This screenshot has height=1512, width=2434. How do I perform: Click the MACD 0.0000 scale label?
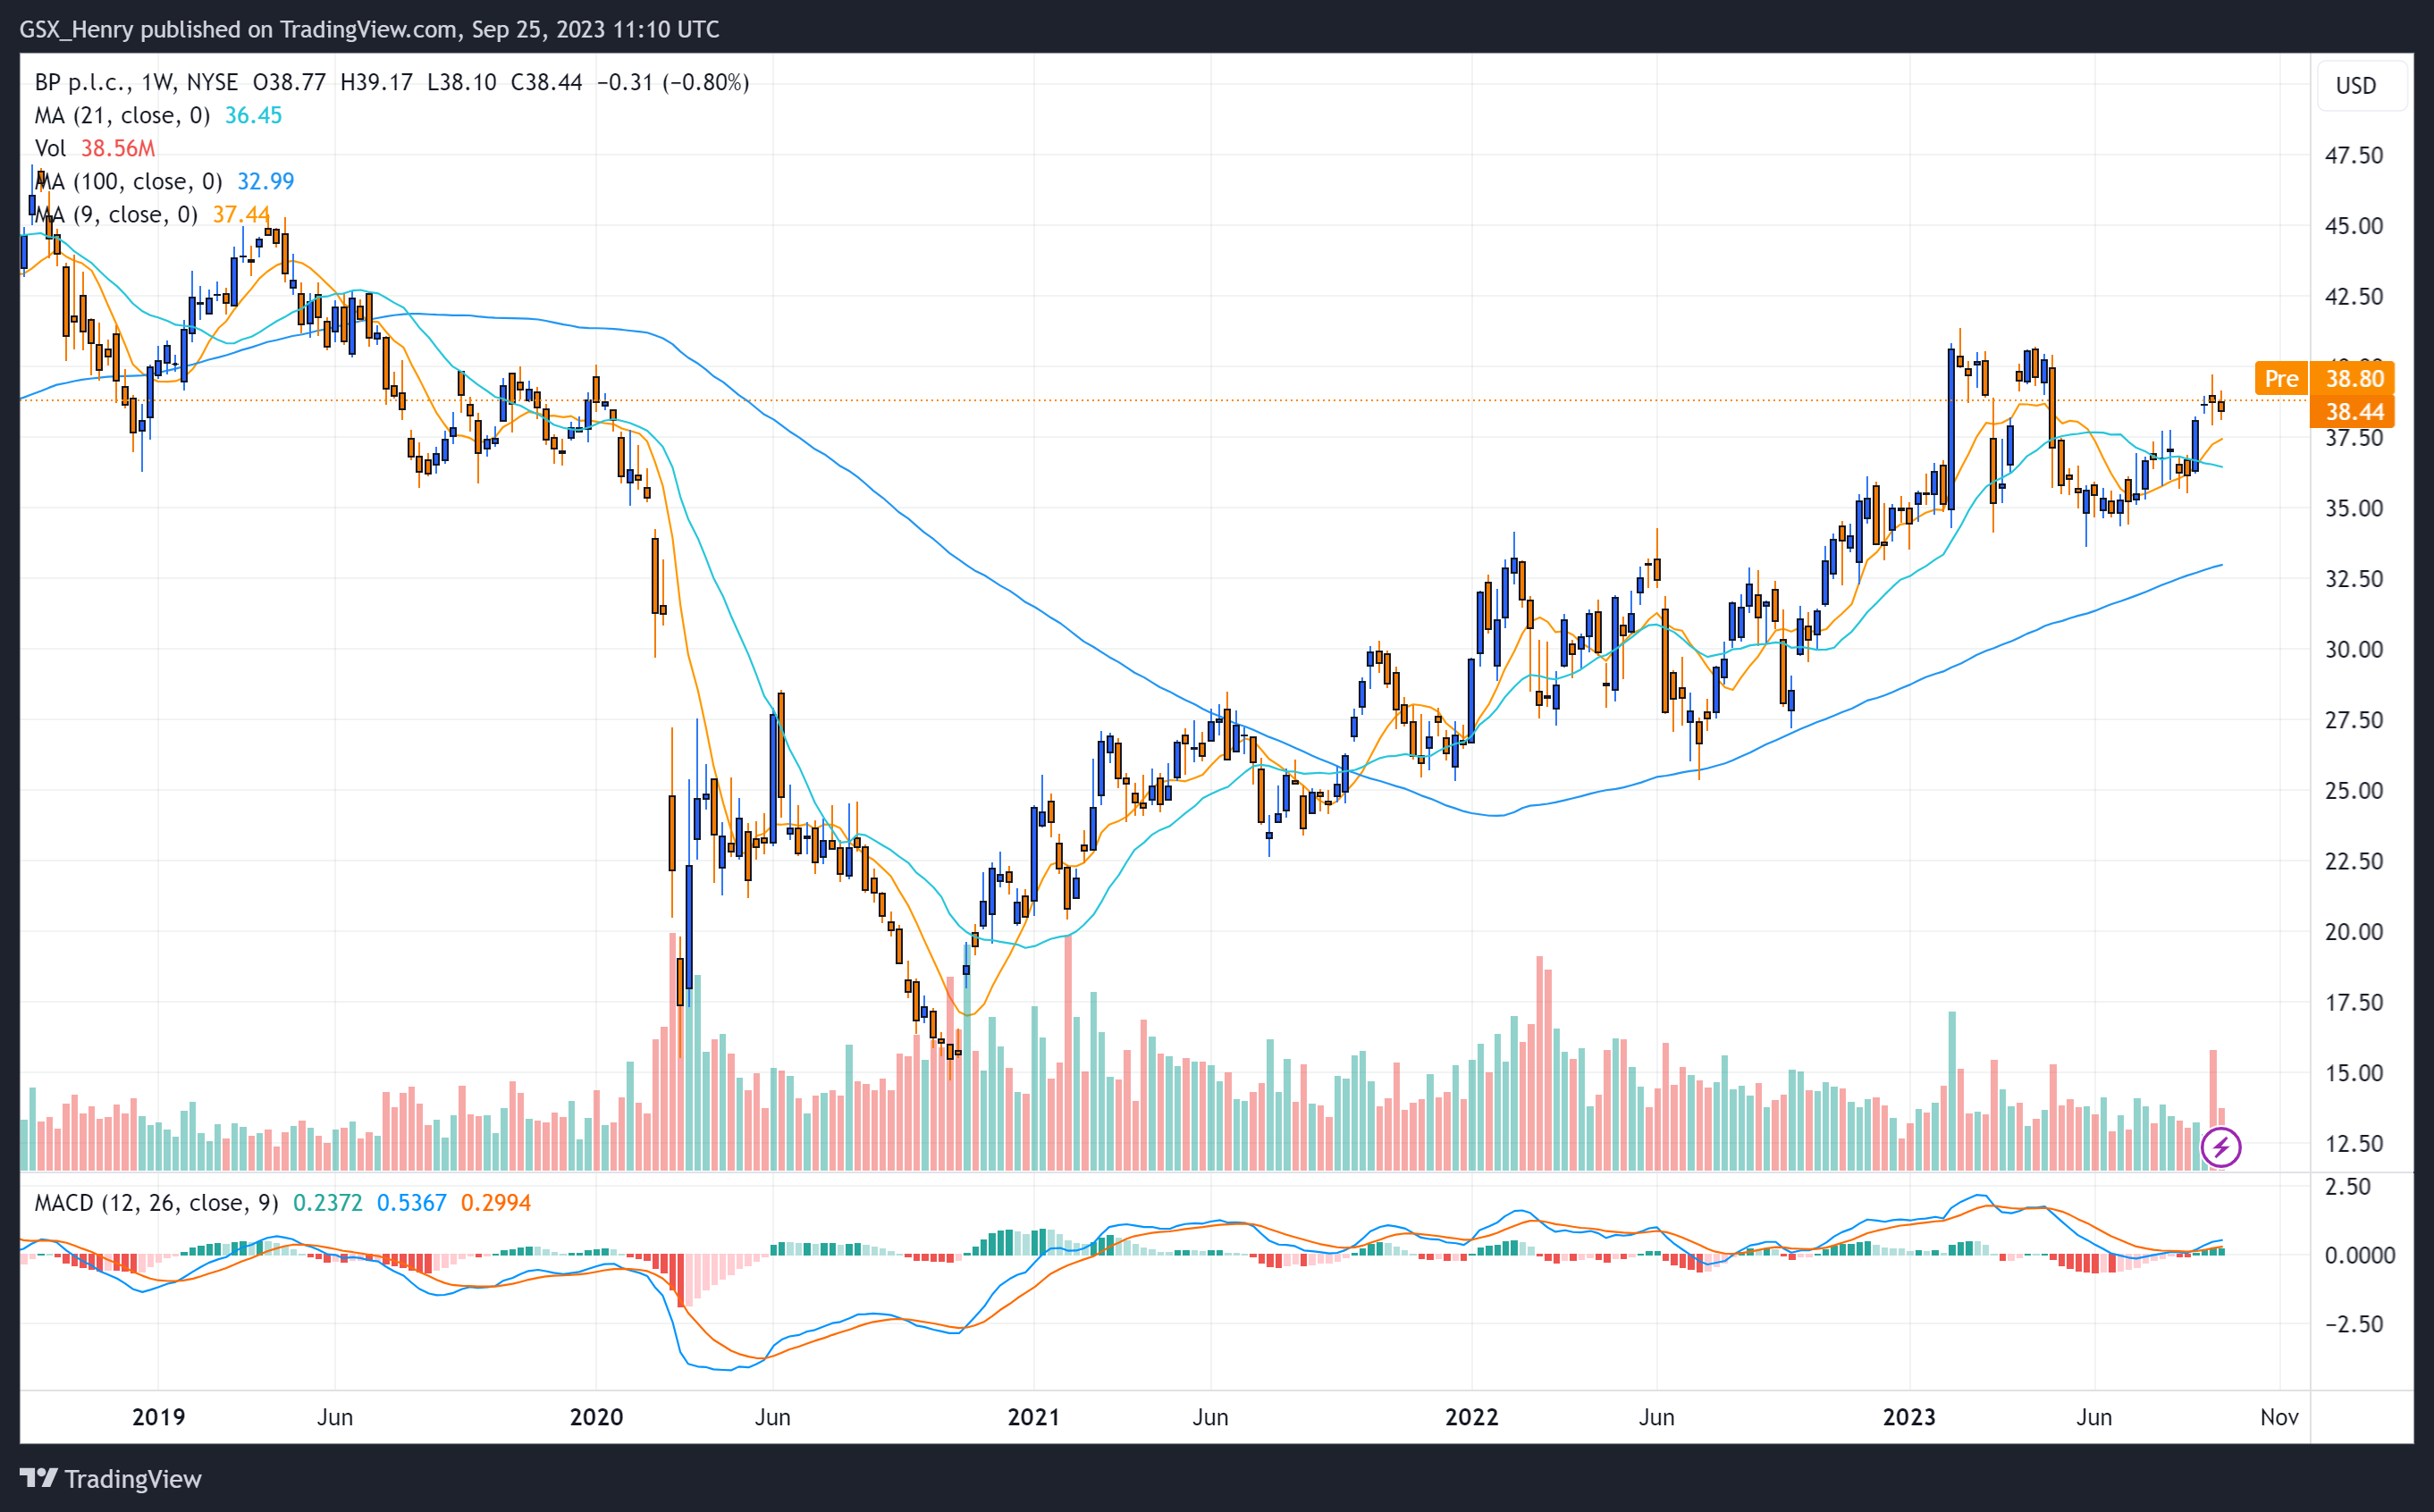tap(2359, 1255)
